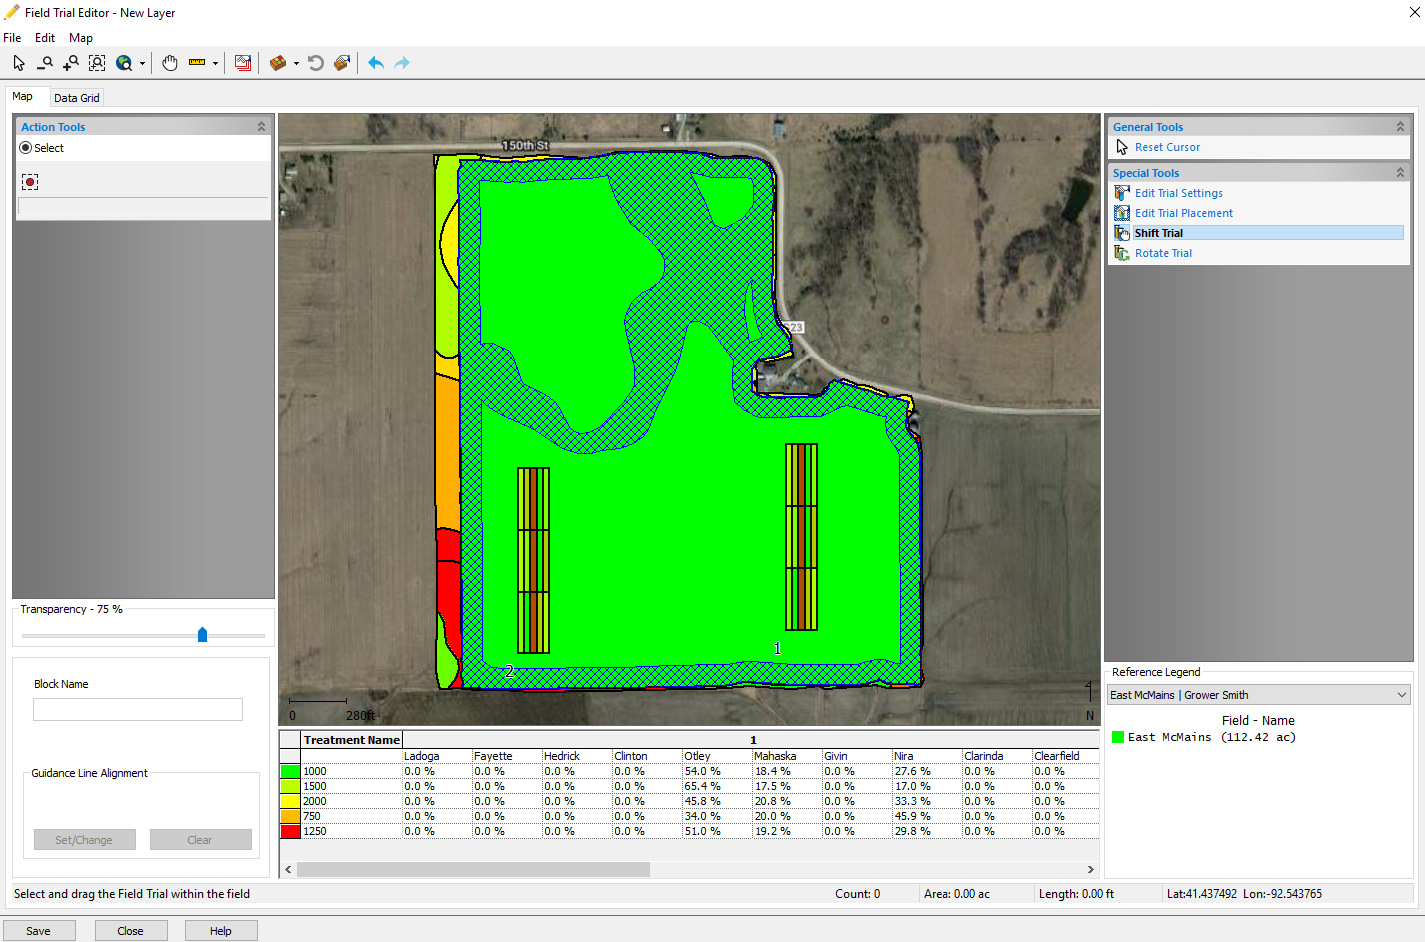This screenshot has width=1425, height=942.
Task: Click the Block Name text field
Action: click(138, 709)
